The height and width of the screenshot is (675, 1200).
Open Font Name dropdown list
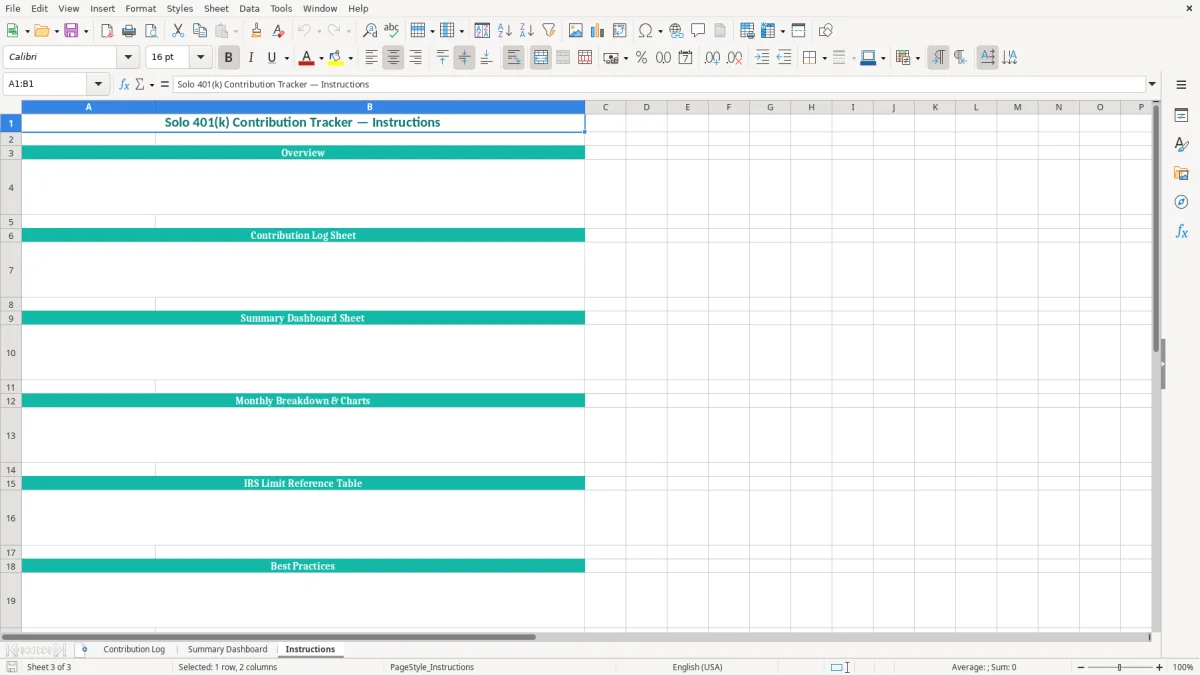tap(128, 58)
